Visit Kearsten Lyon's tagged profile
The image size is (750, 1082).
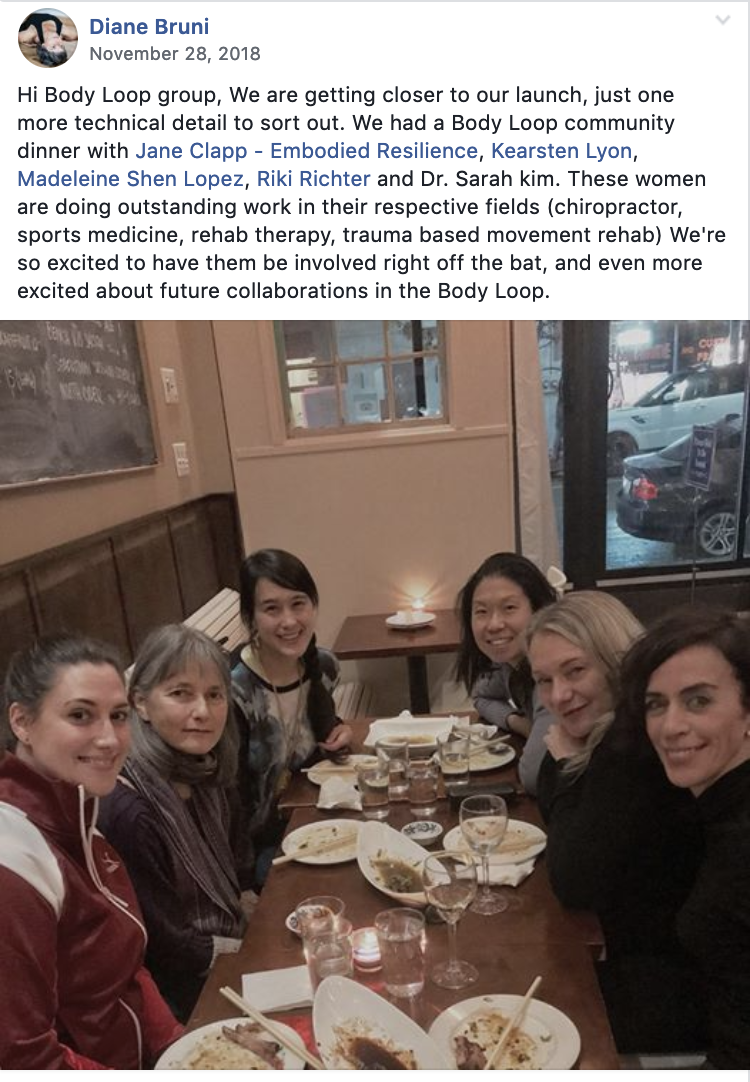(562, 150)
